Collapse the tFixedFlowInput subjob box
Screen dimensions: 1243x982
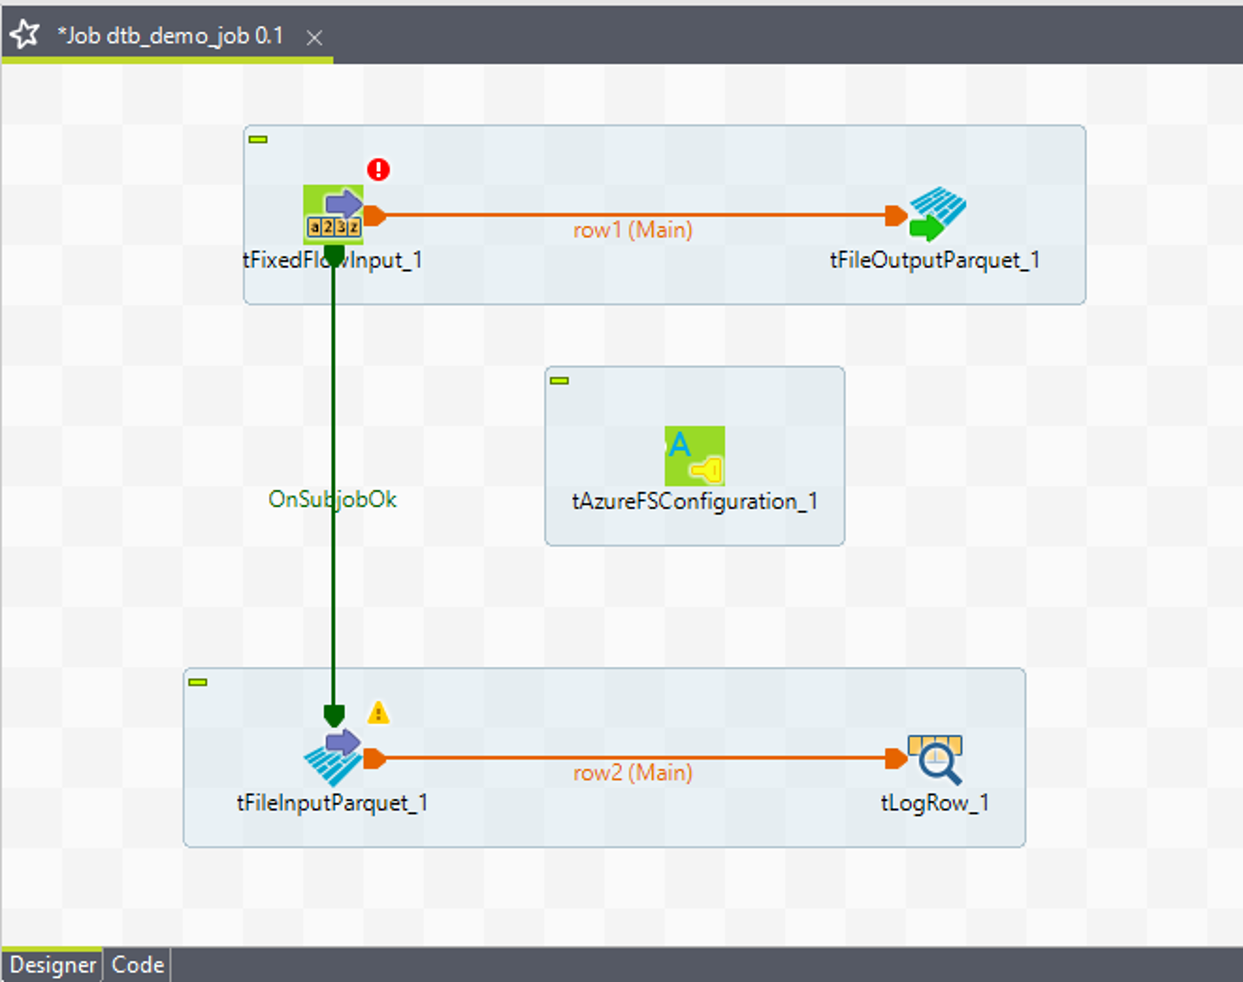[258, 139]
